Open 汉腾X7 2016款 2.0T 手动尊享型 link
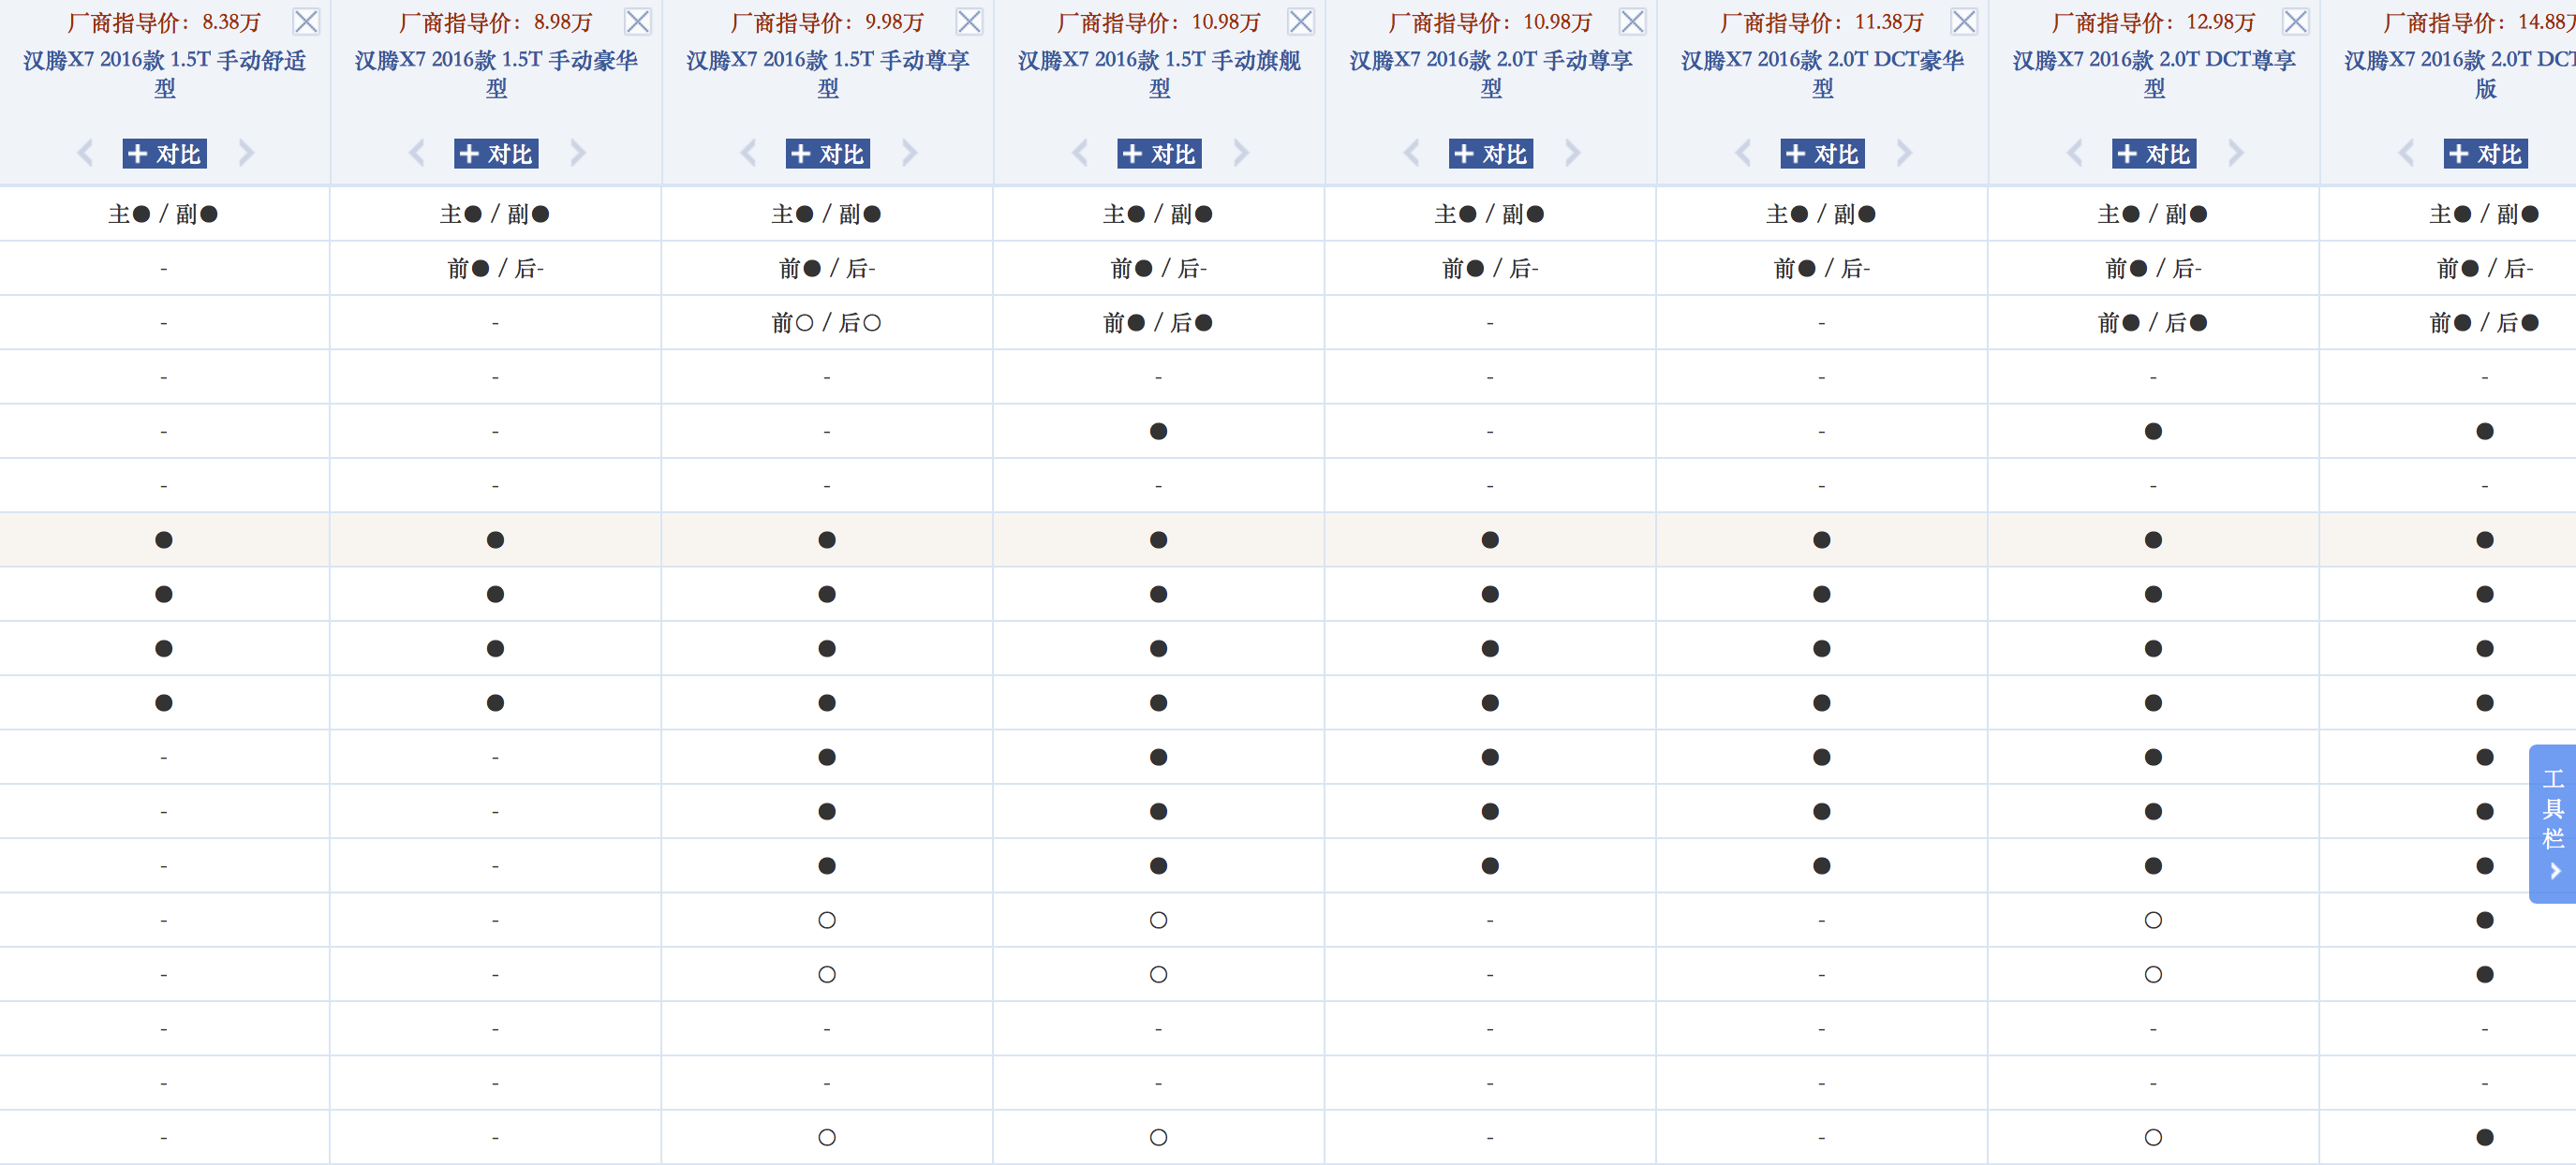 pyautogui.click(x=1492, y=74)
